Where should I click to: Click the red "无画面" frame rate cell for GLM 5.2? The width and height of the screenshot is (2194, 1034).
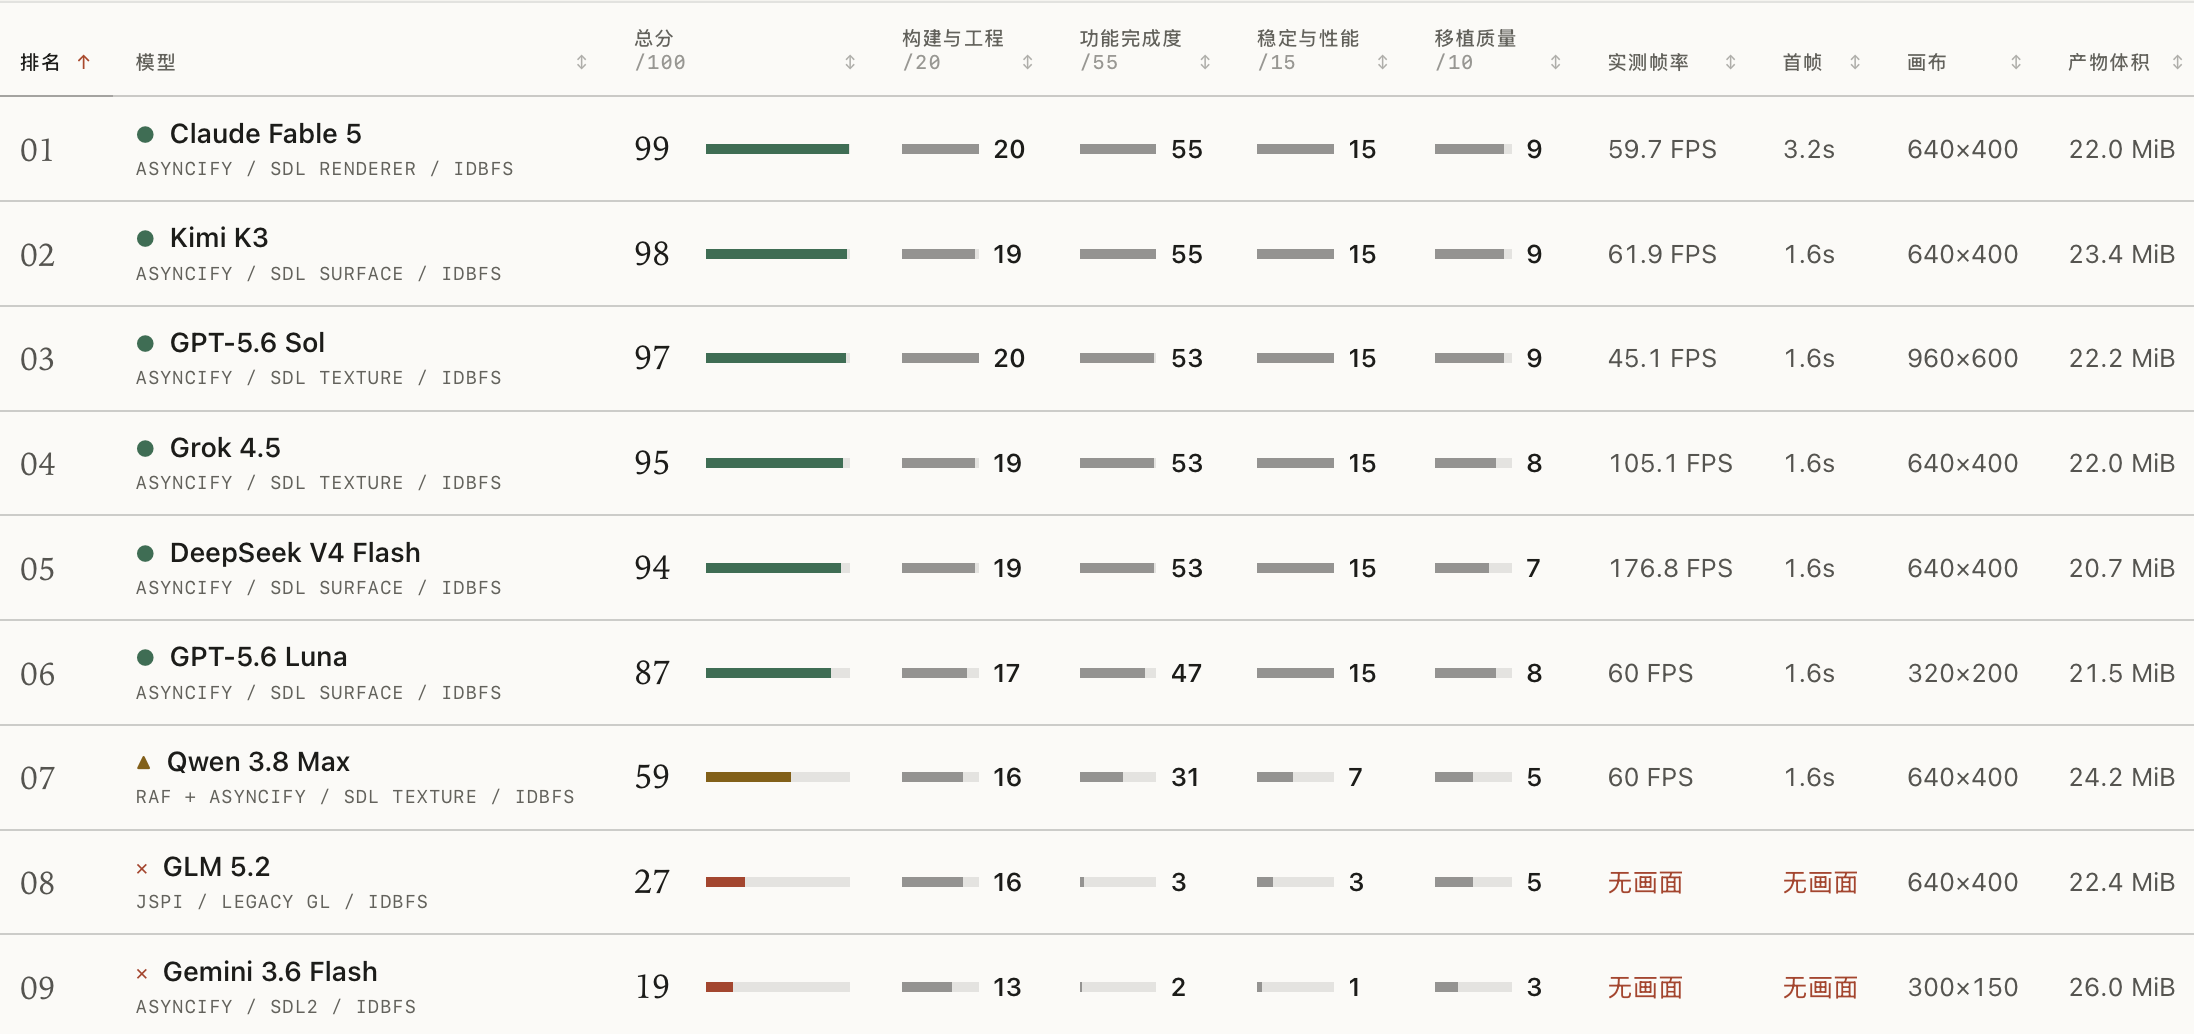coord(1645,882)
